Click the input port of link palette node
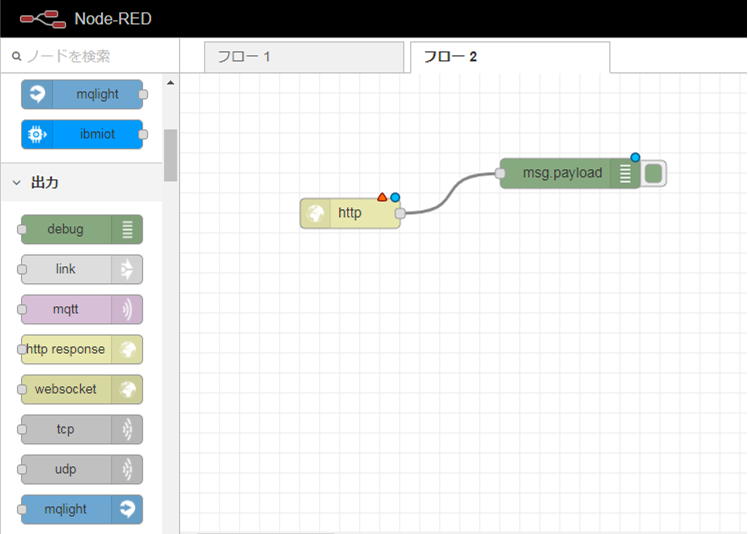Image resolution: width=748 pixels, height=534 pixels. 22,270
